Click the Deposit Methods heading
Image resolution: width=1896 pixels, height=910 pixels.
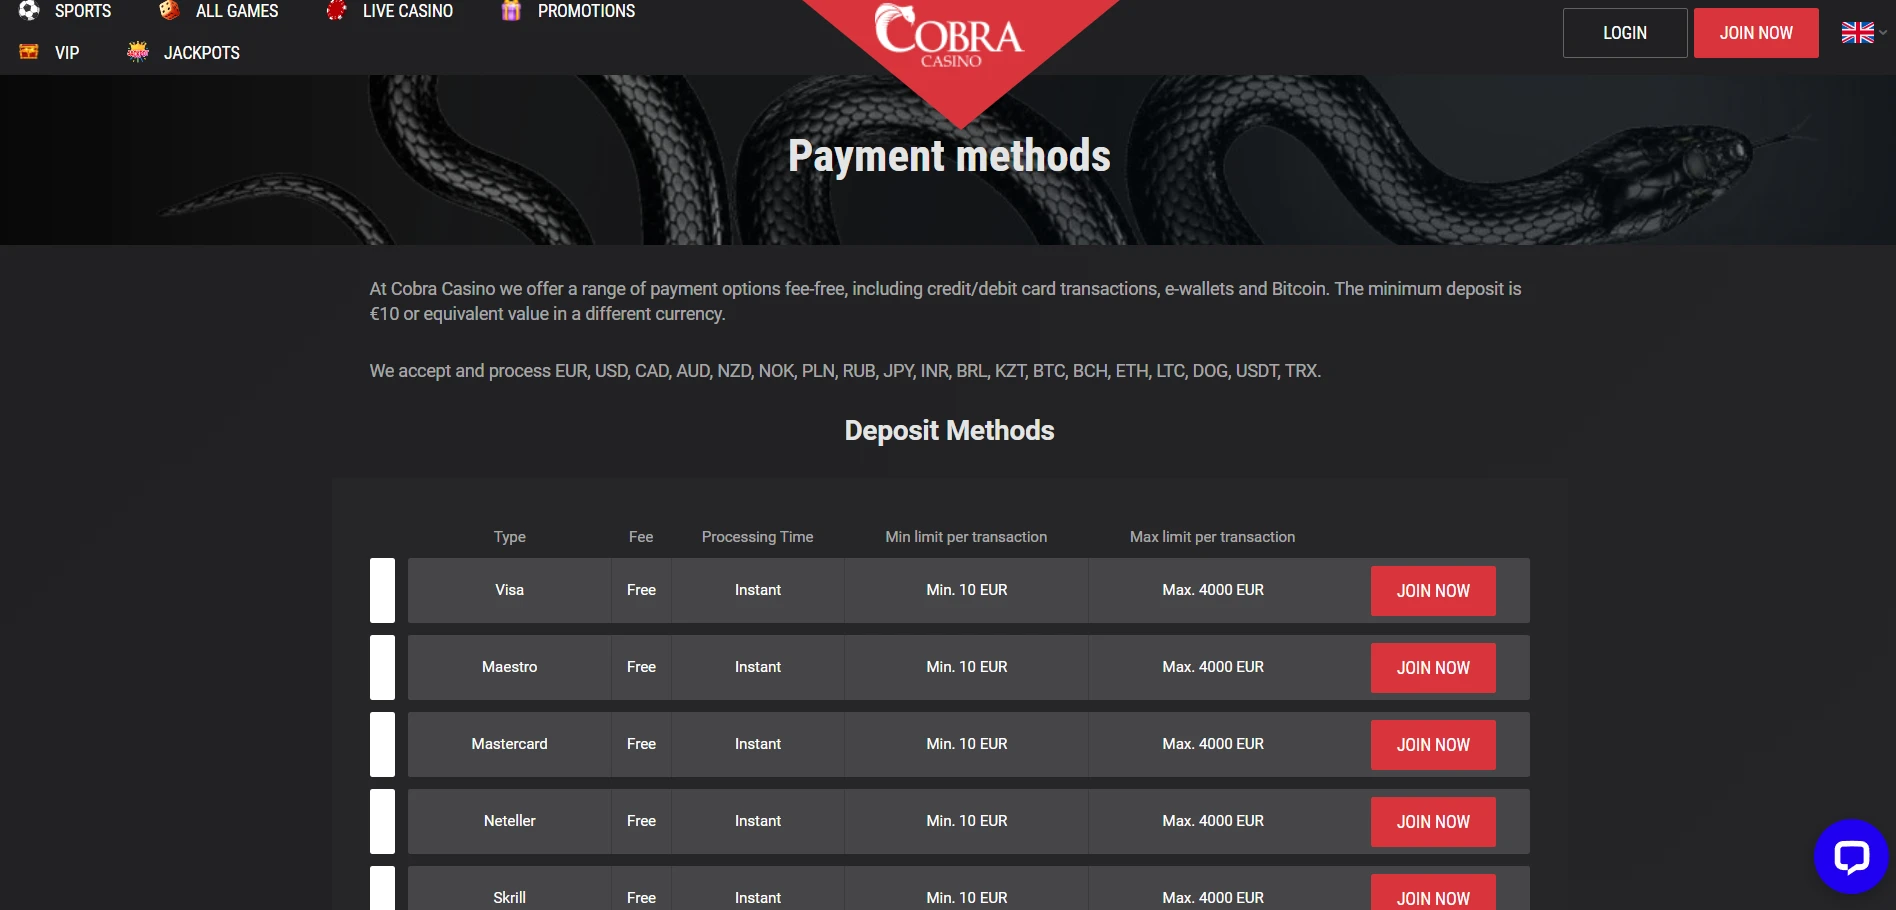click(x=949, y=430)
